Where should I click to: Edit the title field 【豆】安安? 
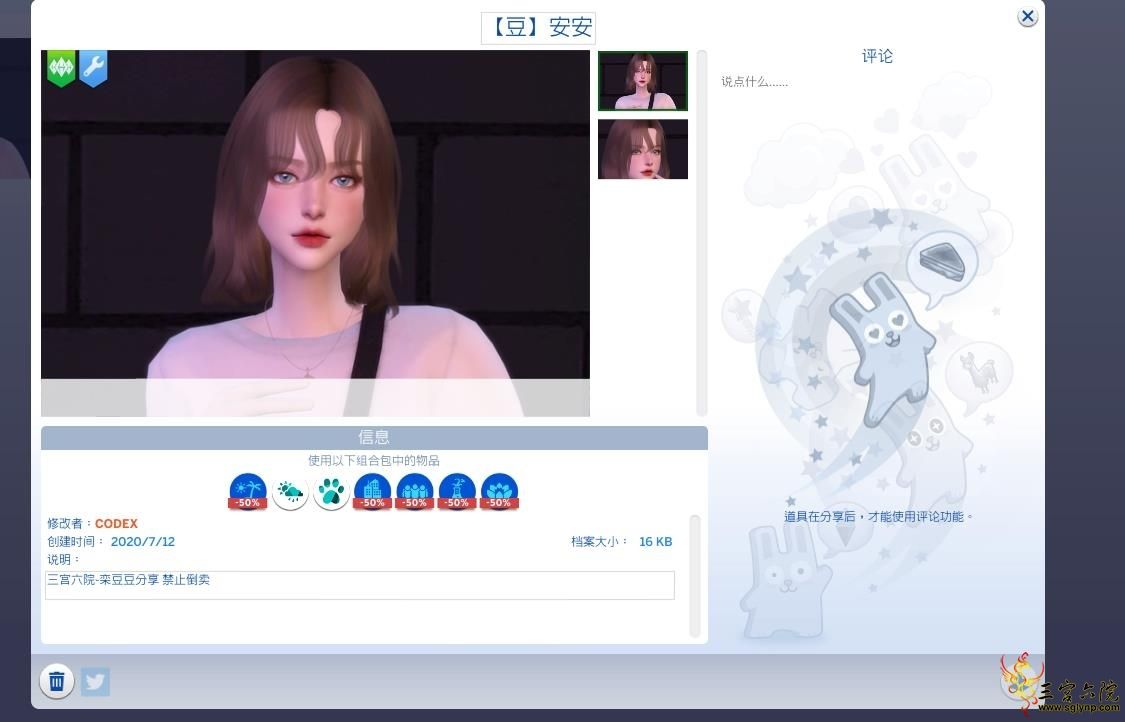pos(538,28)
